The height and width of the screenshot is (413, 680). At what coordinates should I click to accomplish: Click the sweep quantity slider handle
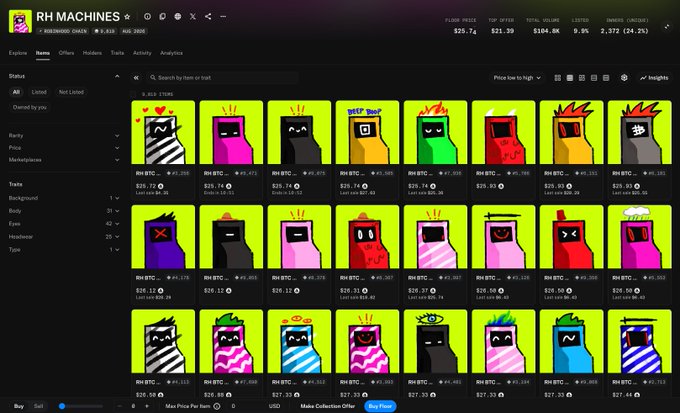pyautogui.click(x=62, y=406)
